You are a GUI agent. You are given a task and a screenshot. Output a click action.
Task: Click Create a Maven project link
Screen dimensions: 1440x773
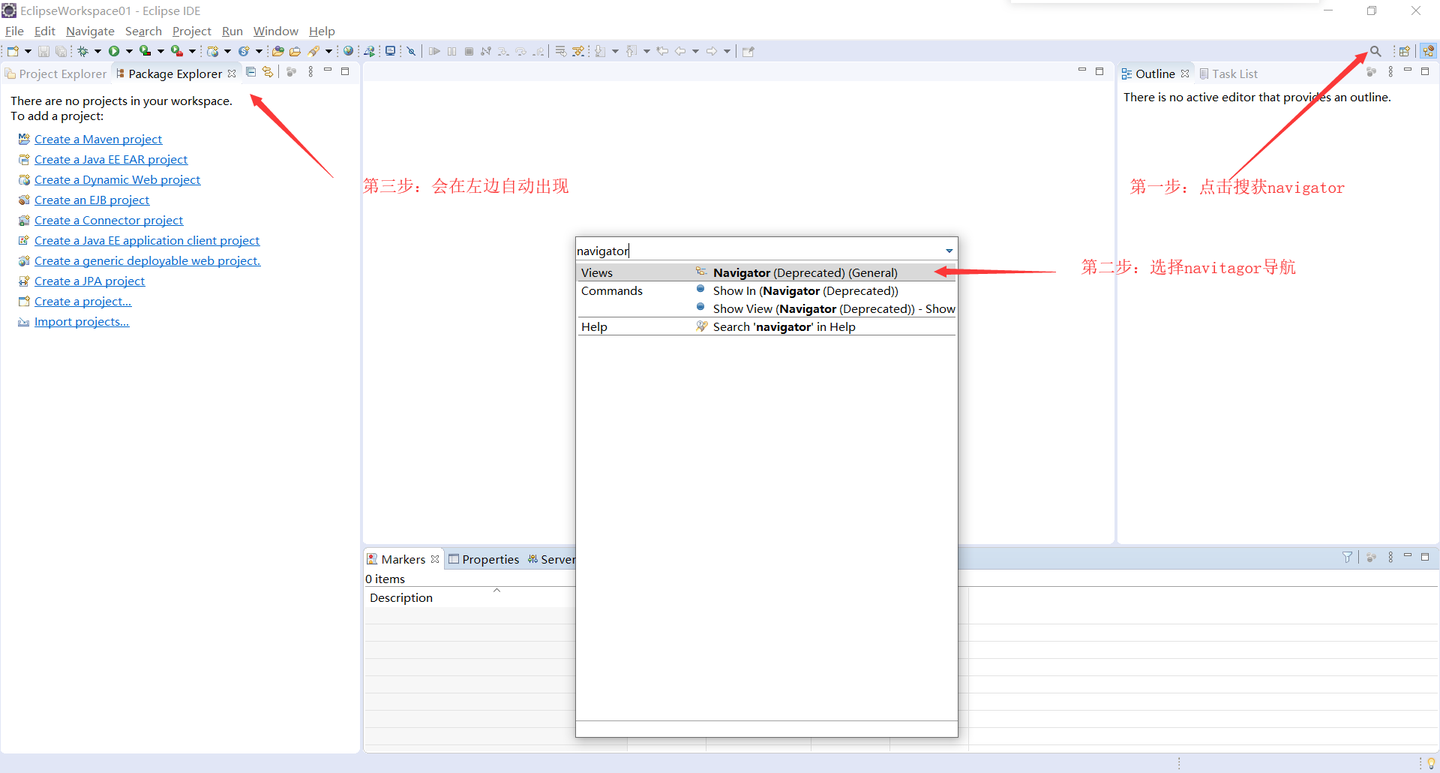point(98,139)
